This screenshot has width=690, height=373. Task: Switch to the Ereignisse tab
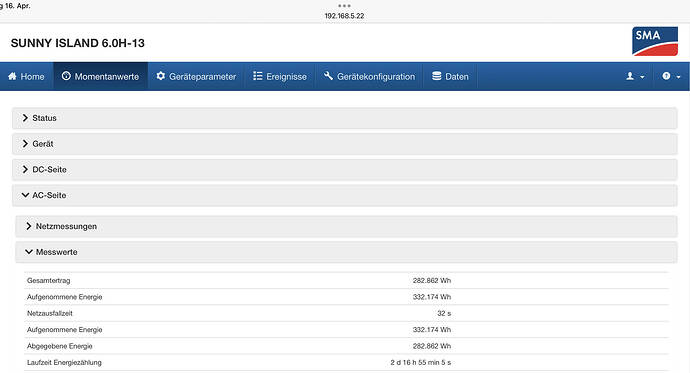[x=280, y=77]
